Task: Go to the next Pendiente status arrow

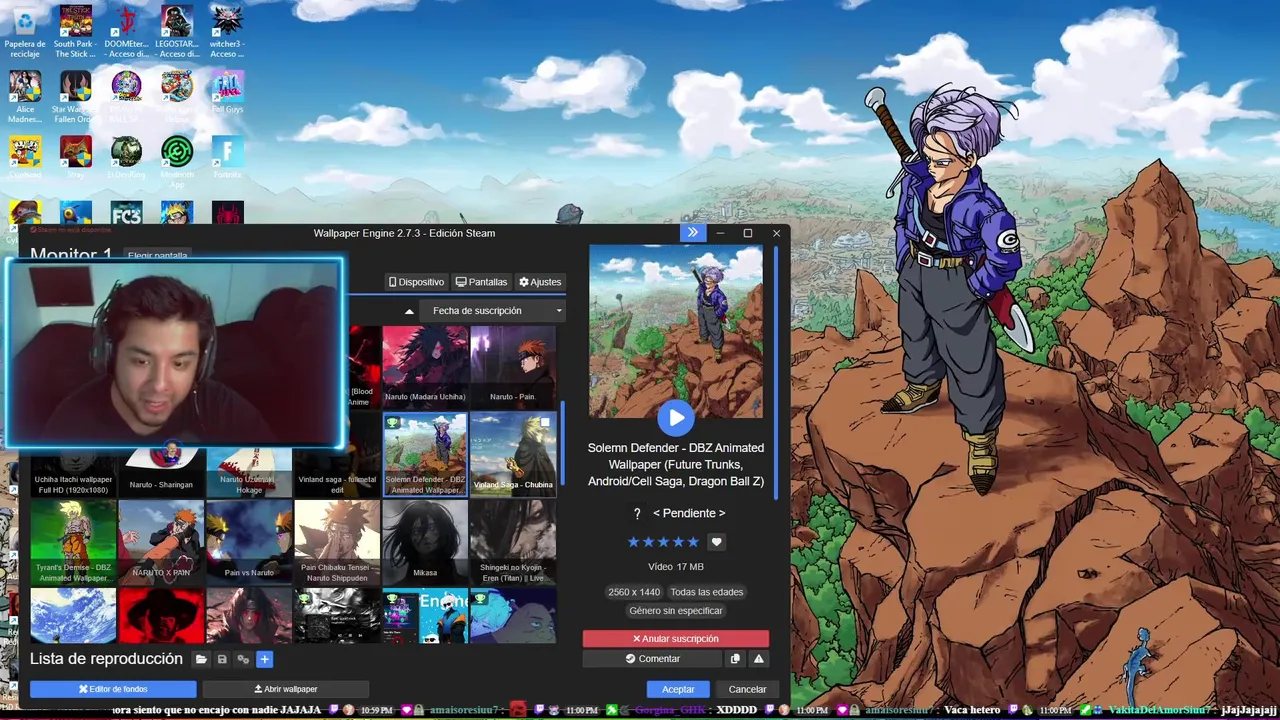Action: [721, 513]
